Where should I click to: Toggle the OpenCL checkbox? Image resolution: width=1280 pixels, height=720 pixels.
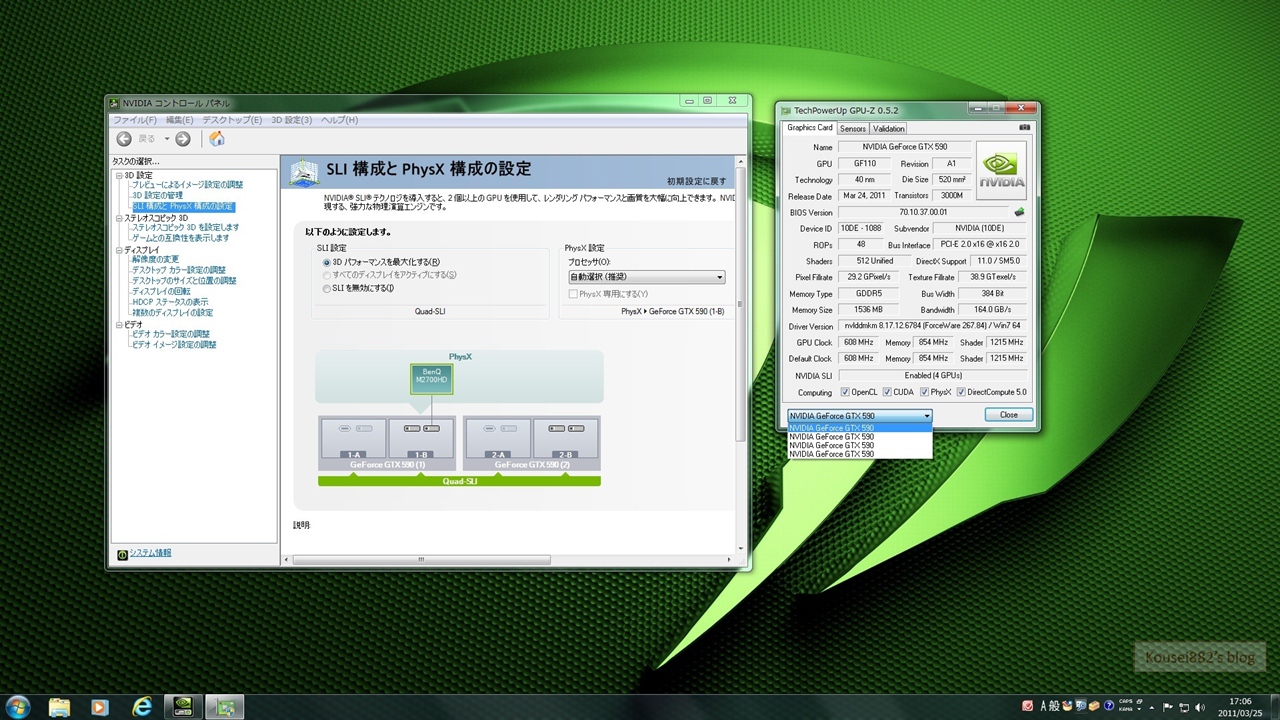pyautogui.click(x=845, y=392)
